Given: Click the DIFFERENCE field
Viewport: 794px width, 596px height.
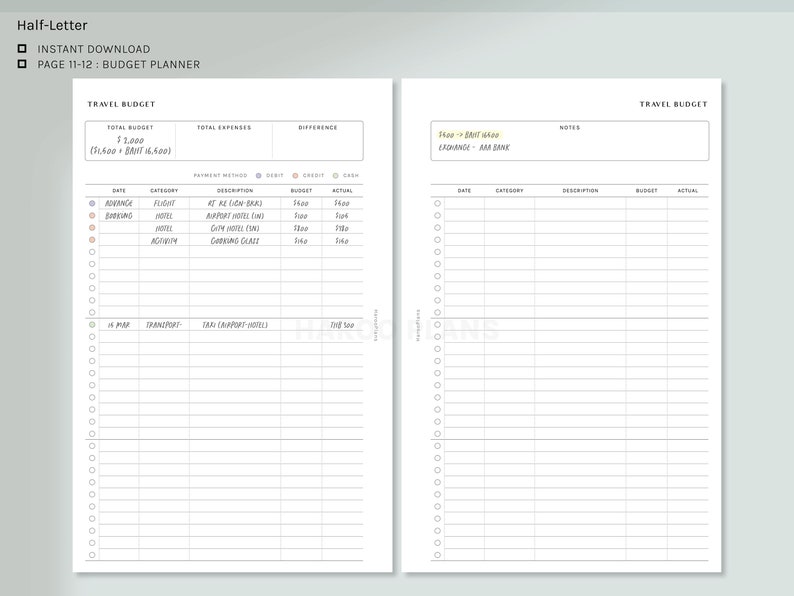Looking at the screenshot, I should pos(317,141).
